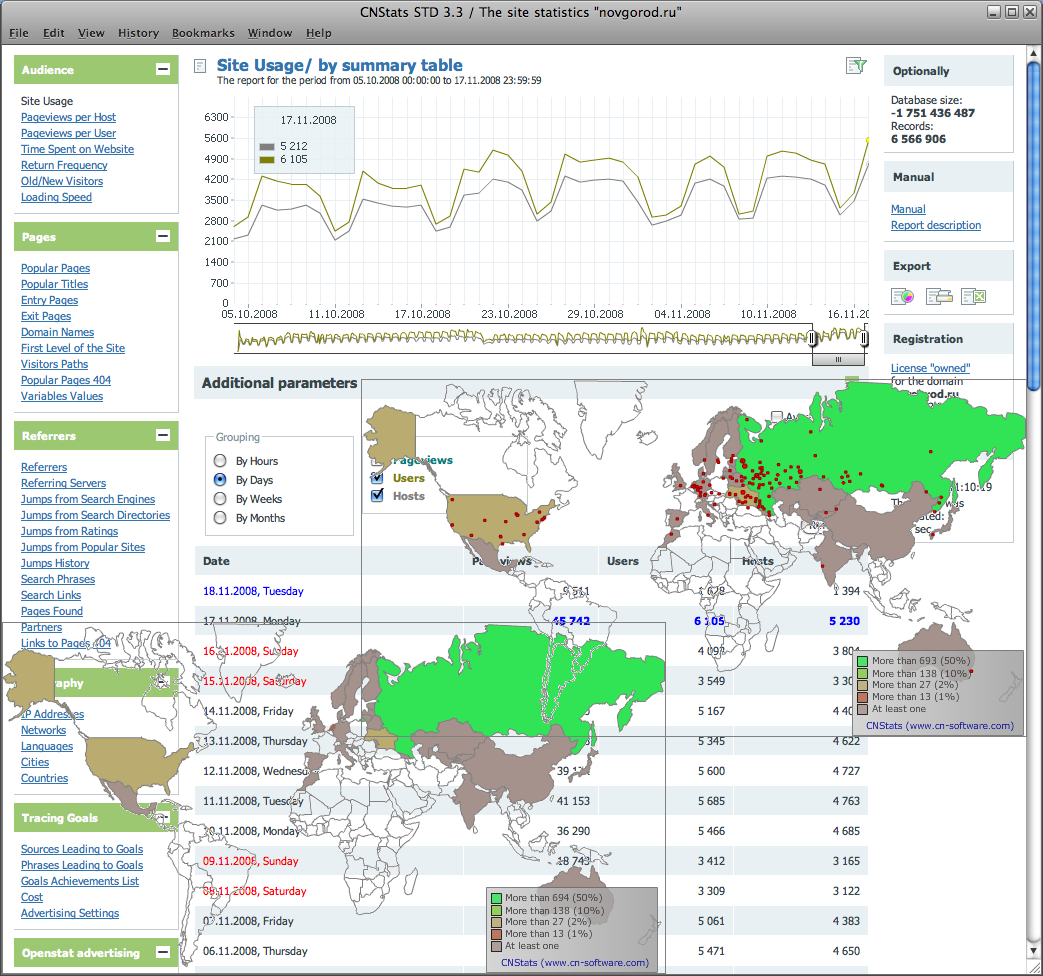
Task: Collapse the Referrers sidebar section
Action: pyautogui.click(x=163, y=436)
